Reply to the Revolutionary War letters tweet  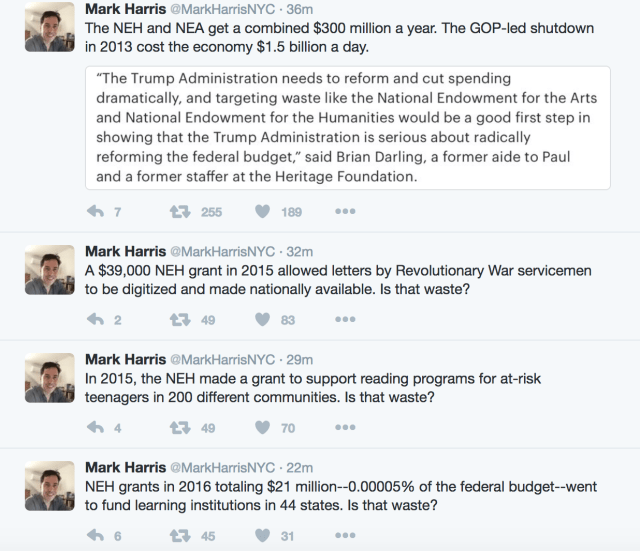[97, 320]
